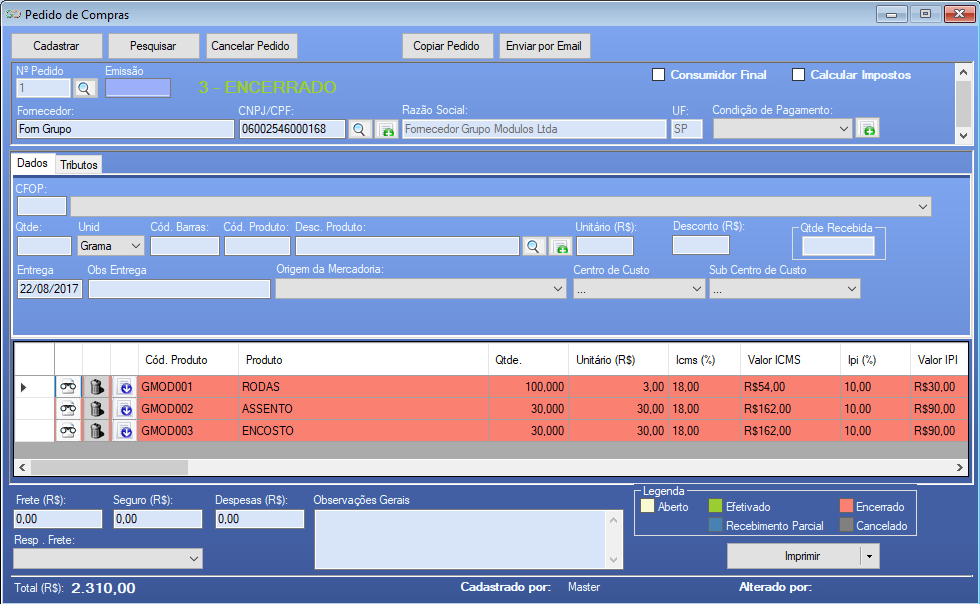Screen dimensions: 980x604
Task: Click the Frete (R$) field
Action: pos(58,519)
